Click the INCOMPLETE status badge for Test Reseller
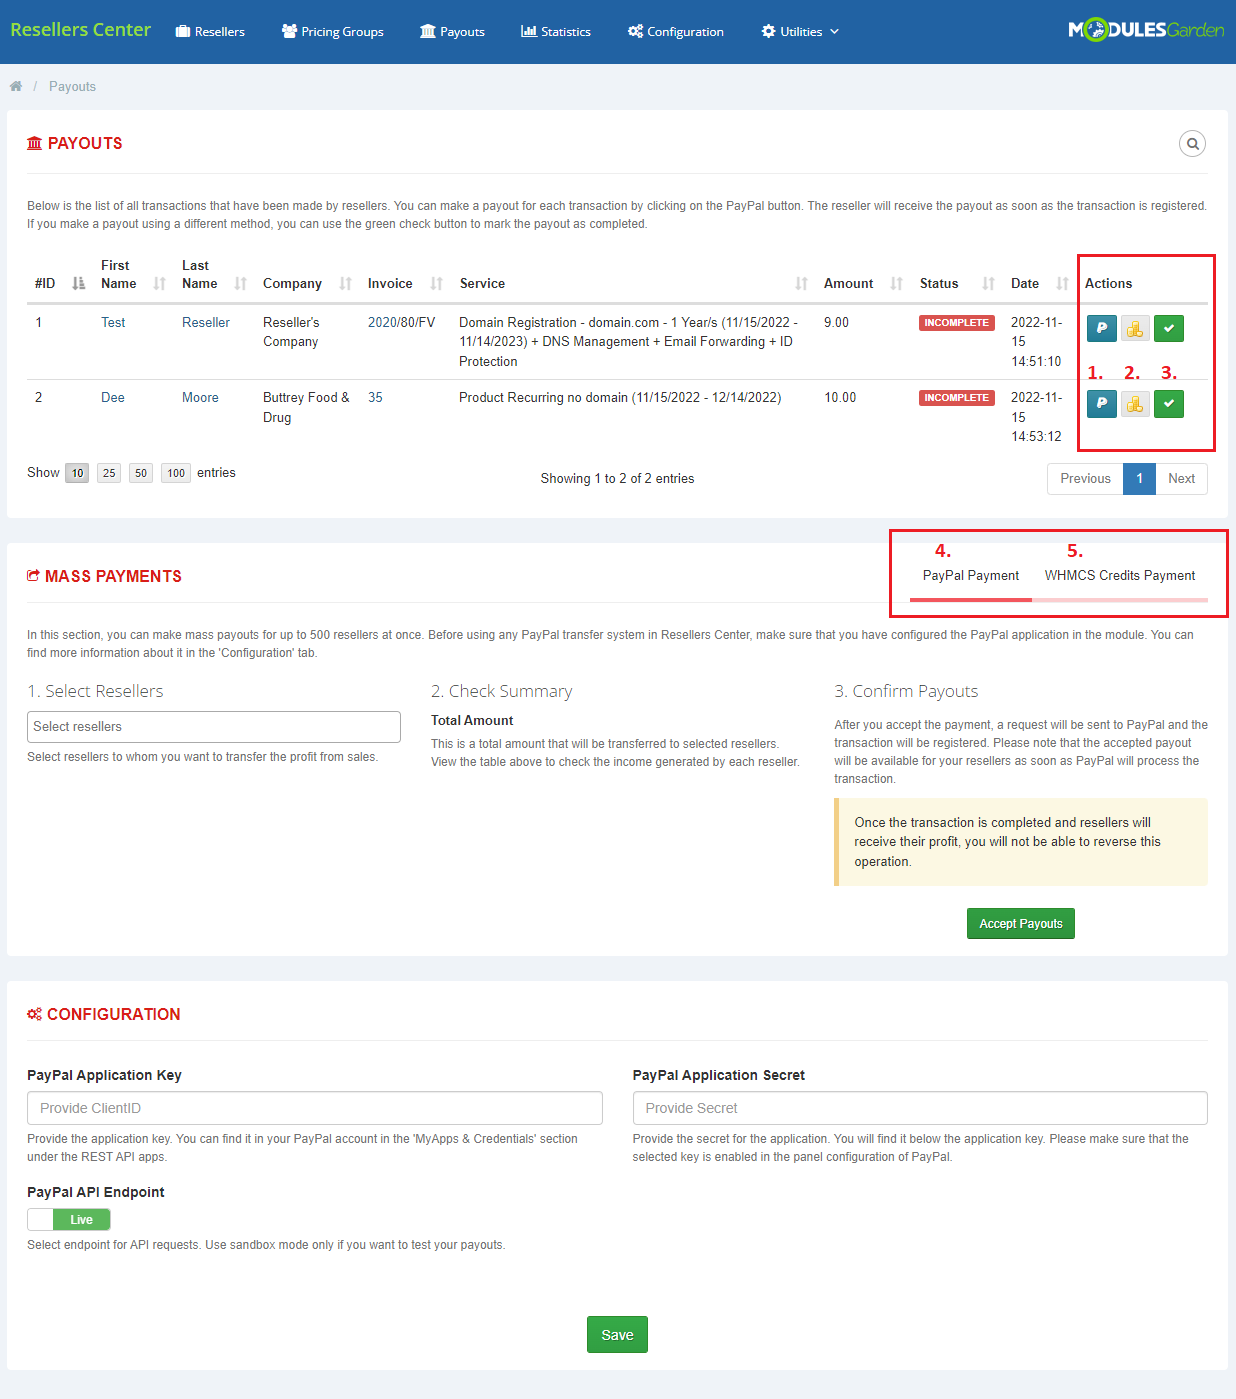The width and height of the screenshot is (1236, 1399). (957, 323)
